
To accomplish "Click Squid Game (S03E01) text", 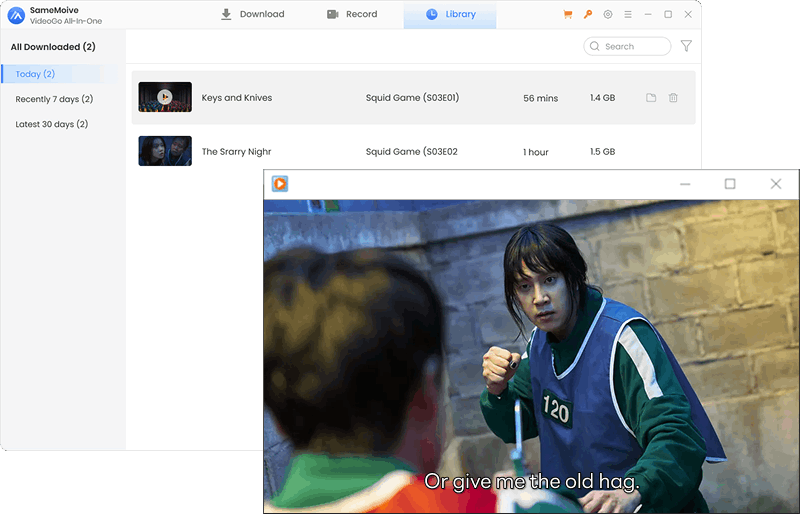I will point(412,97).
